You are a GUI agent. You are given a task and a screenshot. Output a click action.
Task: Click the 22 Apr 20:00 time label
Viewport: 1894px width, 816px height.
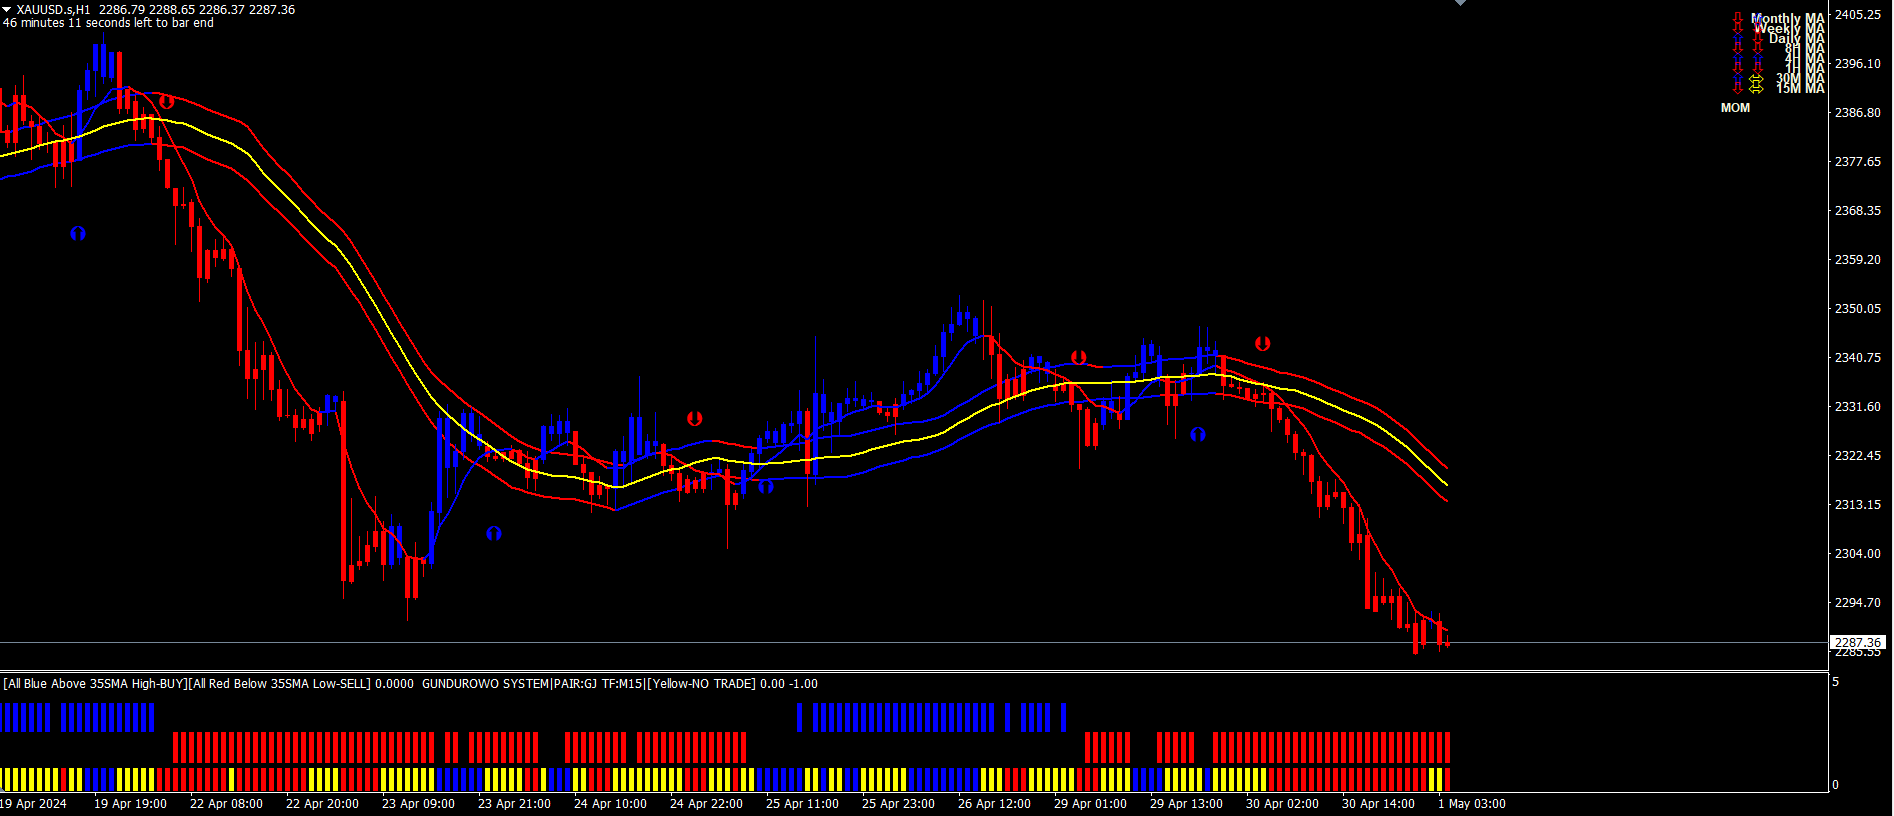tap(322, 804)
